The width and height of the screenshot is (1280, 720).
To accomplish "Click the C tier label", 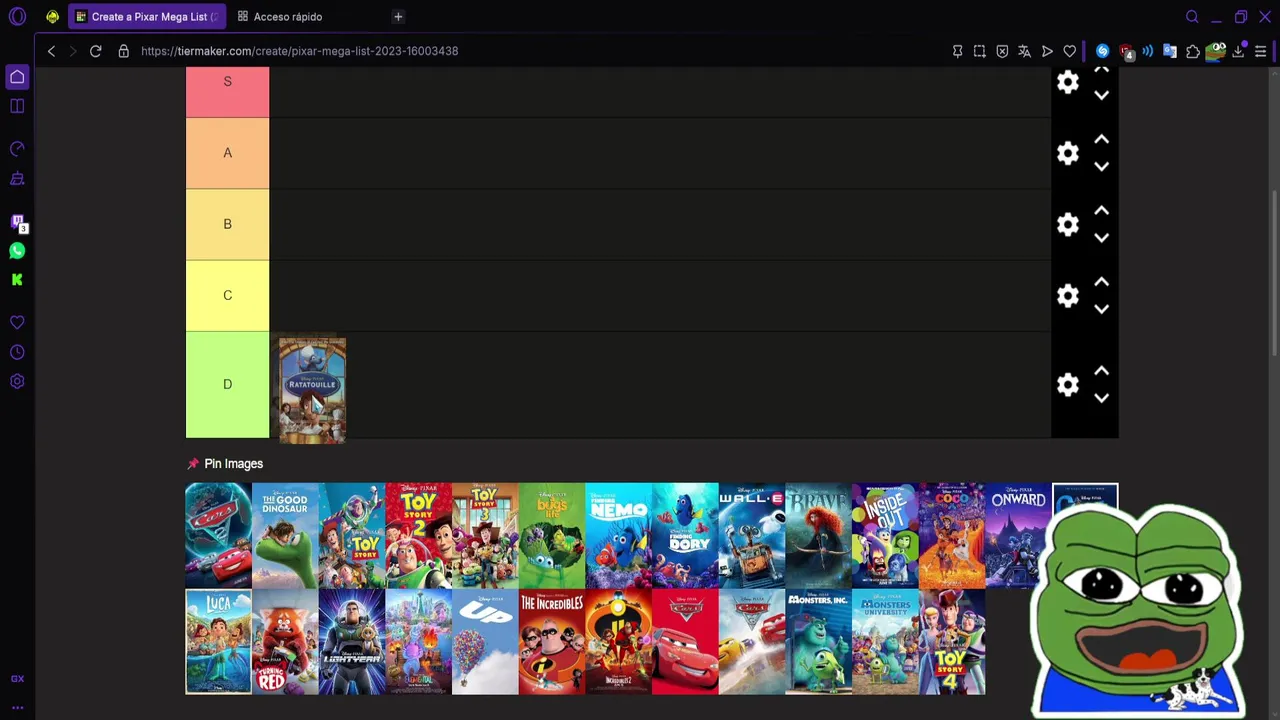I will tap(227, 295).
